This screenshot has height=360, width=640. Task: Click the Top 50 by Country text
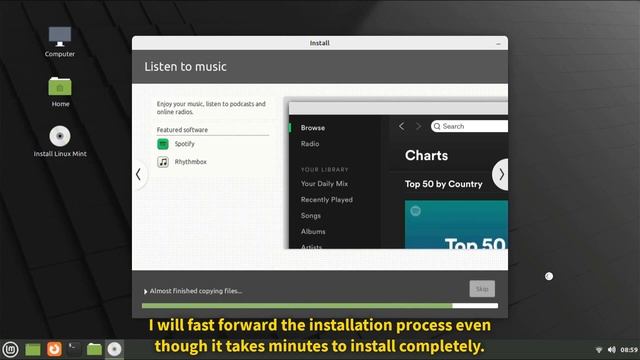click(443, 184)
